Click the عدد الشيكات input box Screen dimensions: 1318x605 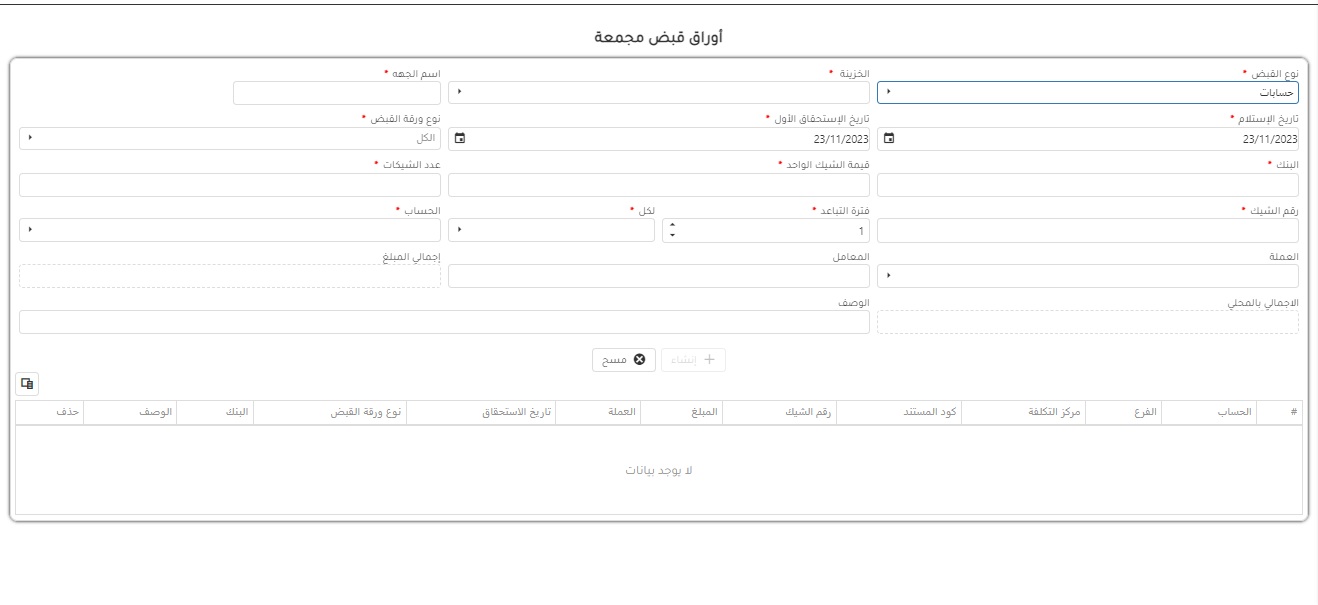(x=229, y=185)
